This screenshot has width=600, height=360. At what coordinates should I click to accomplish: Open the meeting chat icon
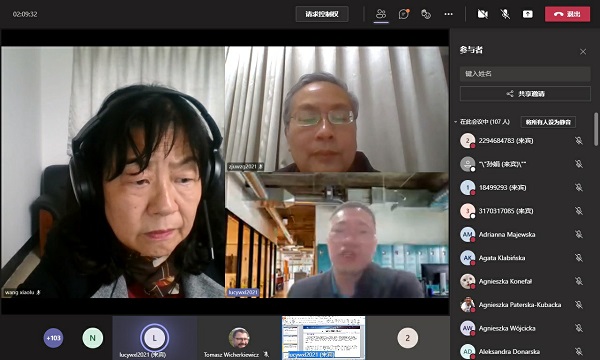pos(404,14)
